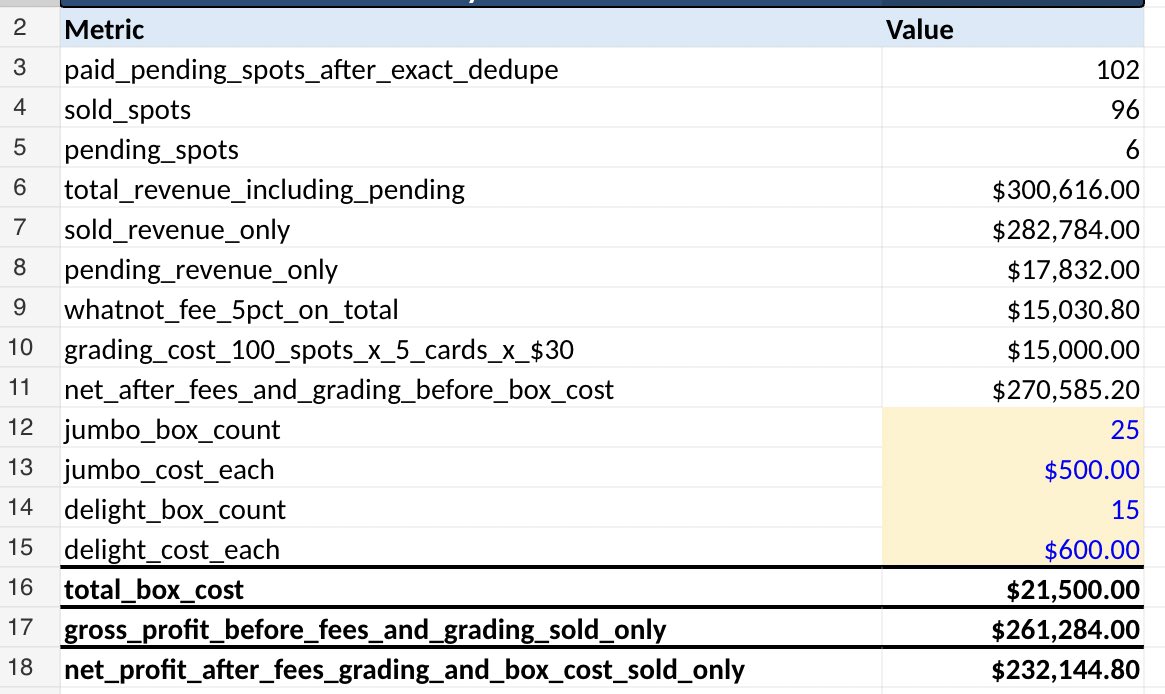This screenshot has width=1165, height=694.
Task: Select cell 'total_revenue_including_pending'
Action: [x=471, y=188]
